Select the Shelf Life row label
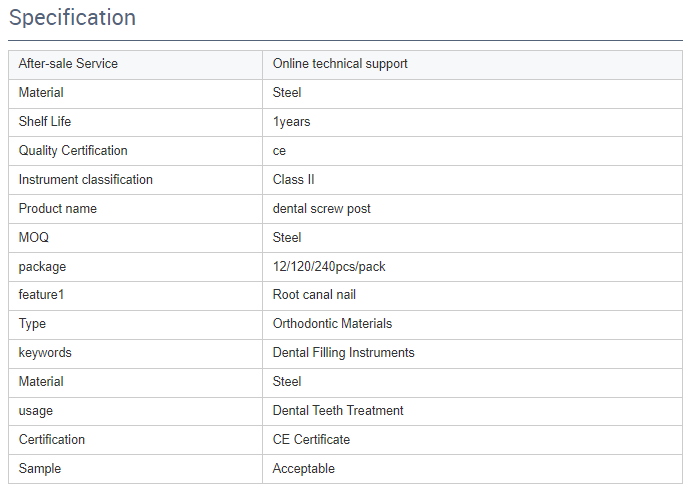 pos(45,121)
